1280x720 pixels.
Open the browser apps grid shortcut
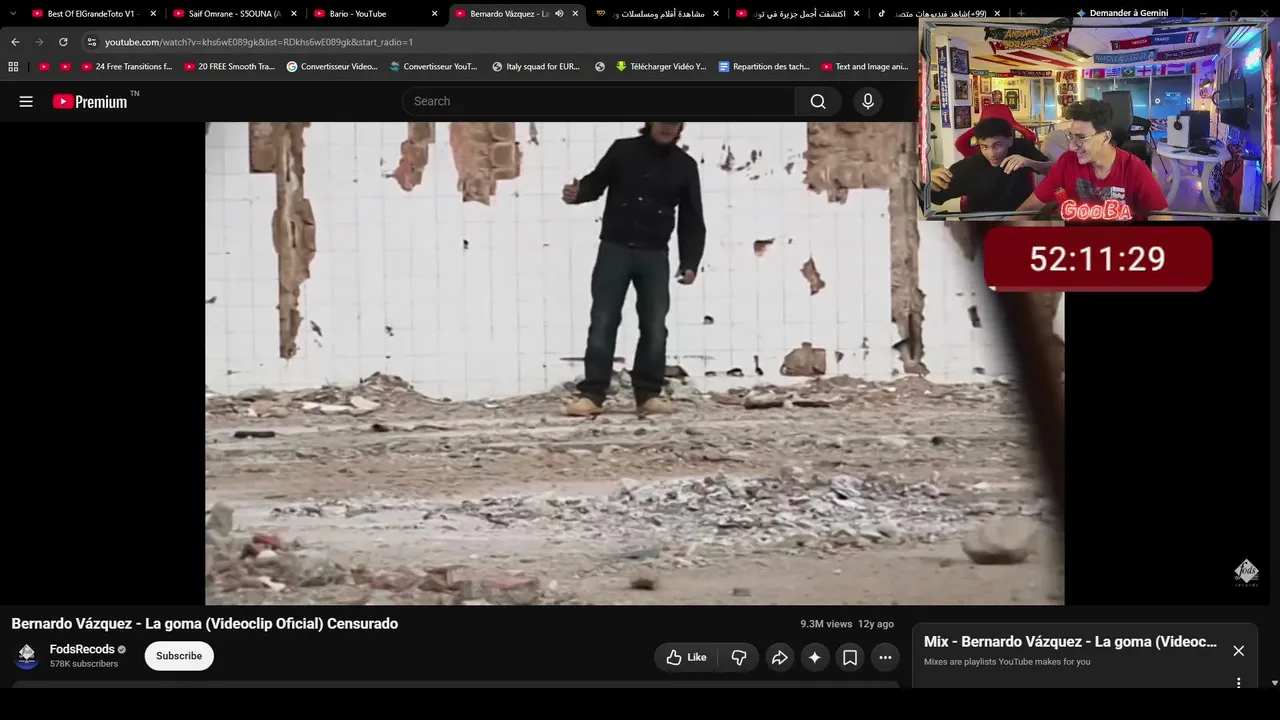(13, 67)
